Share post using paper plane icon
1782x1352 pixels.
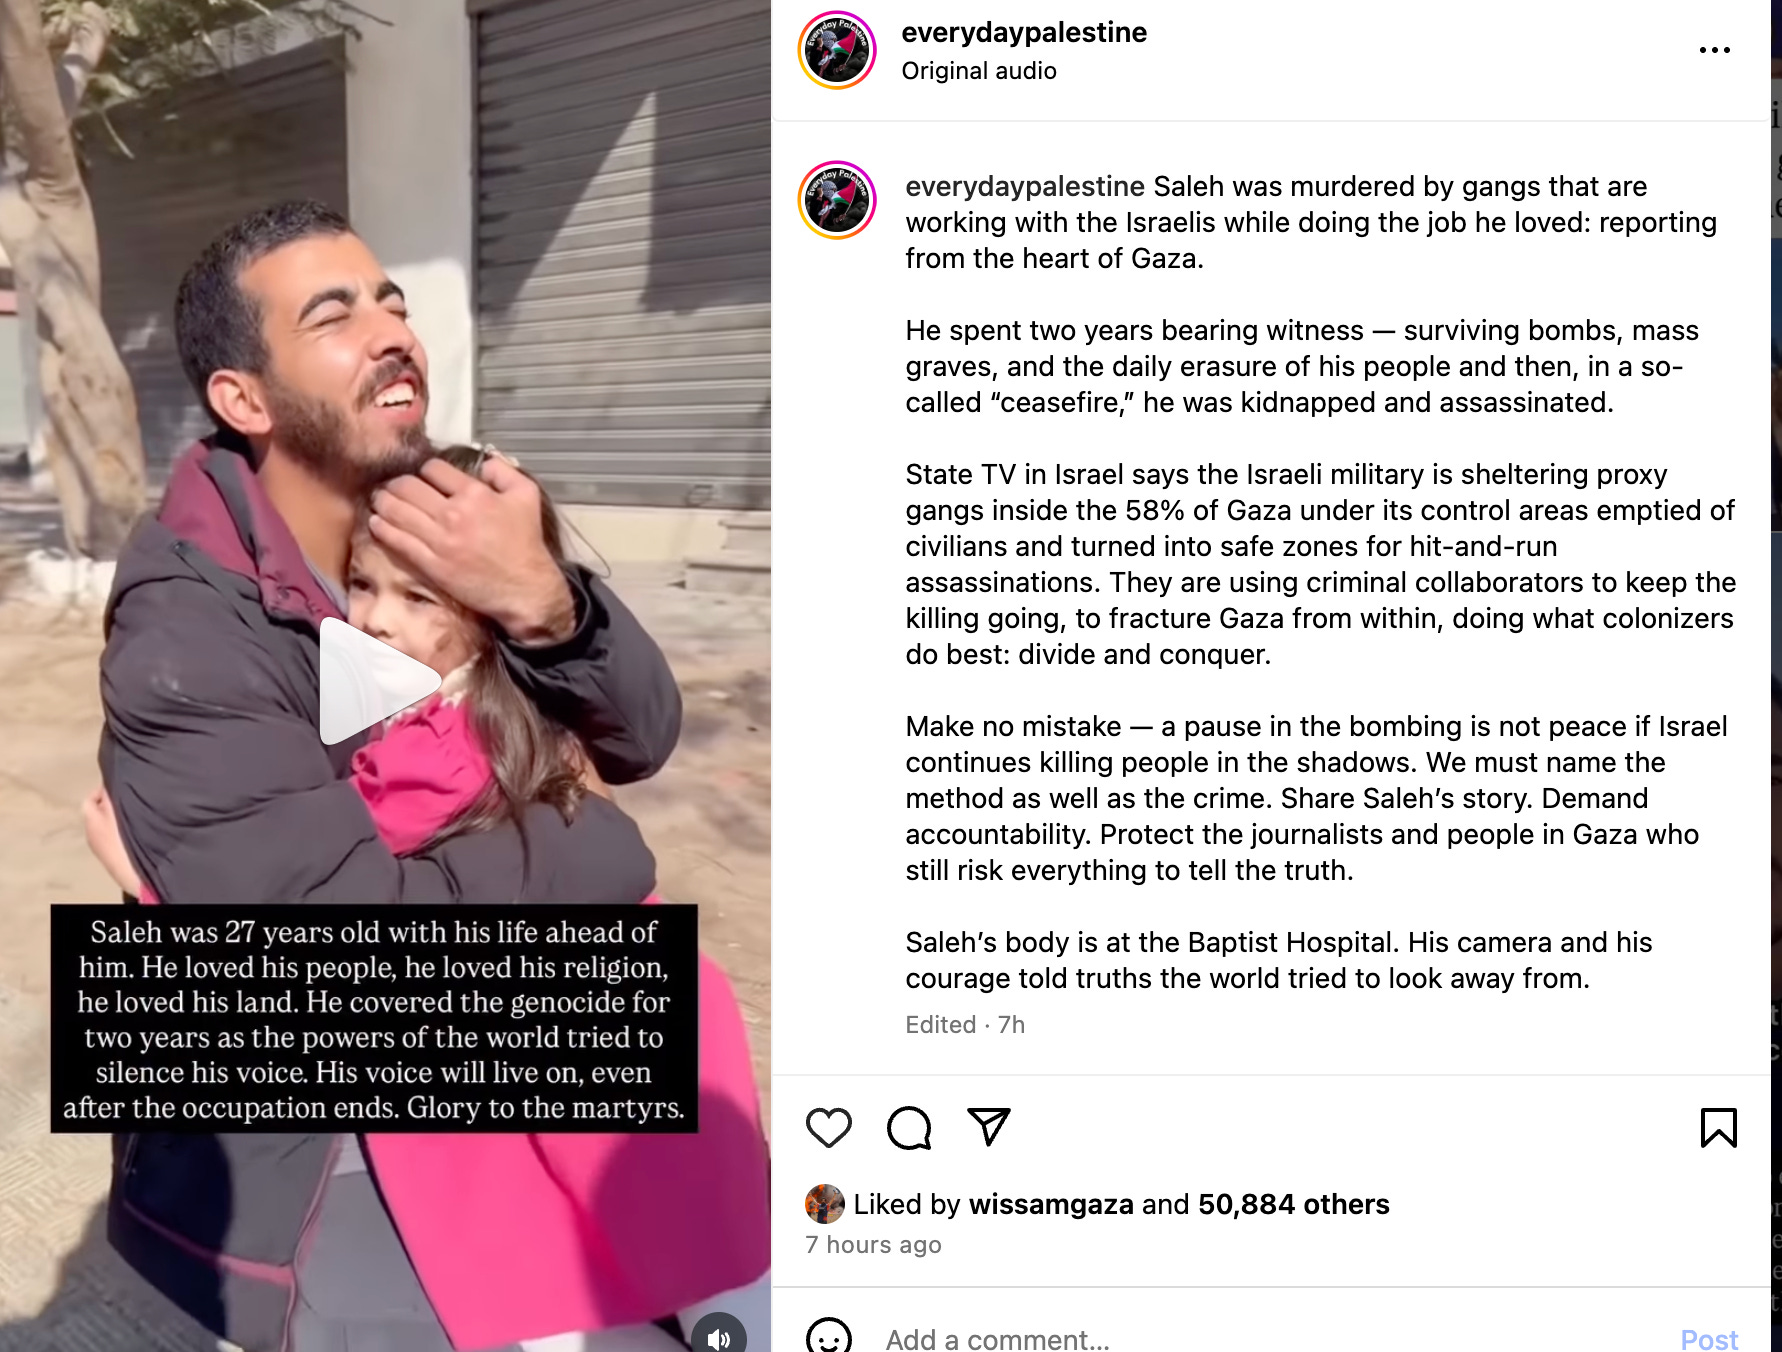[989, 1127]
